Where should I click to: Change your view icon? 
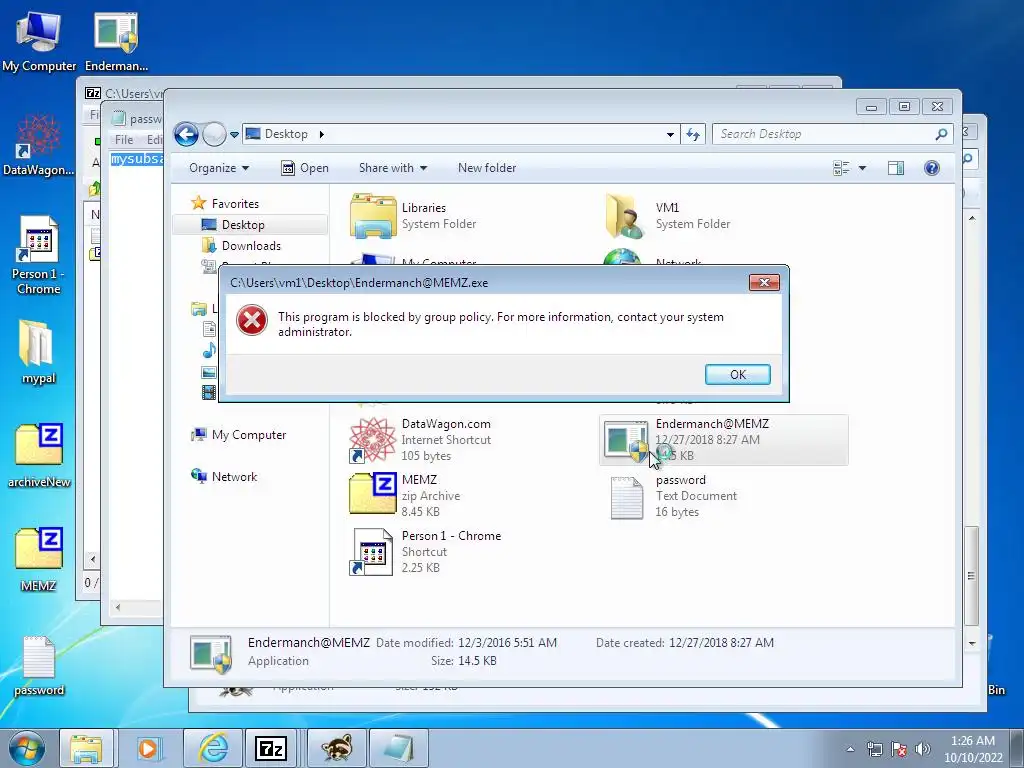click(x=841, y=168)
